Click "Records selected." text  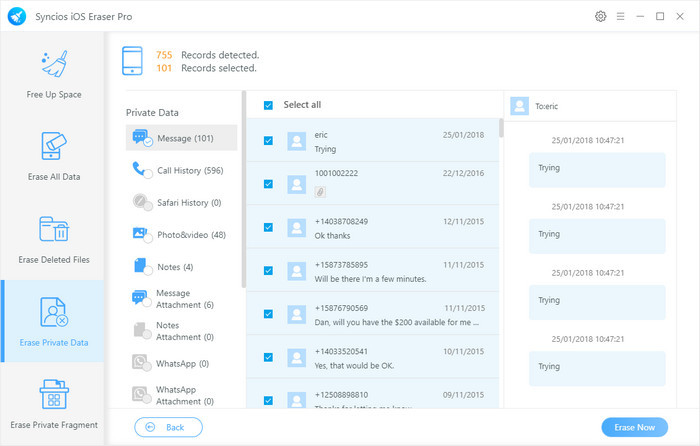click(219, 68)
